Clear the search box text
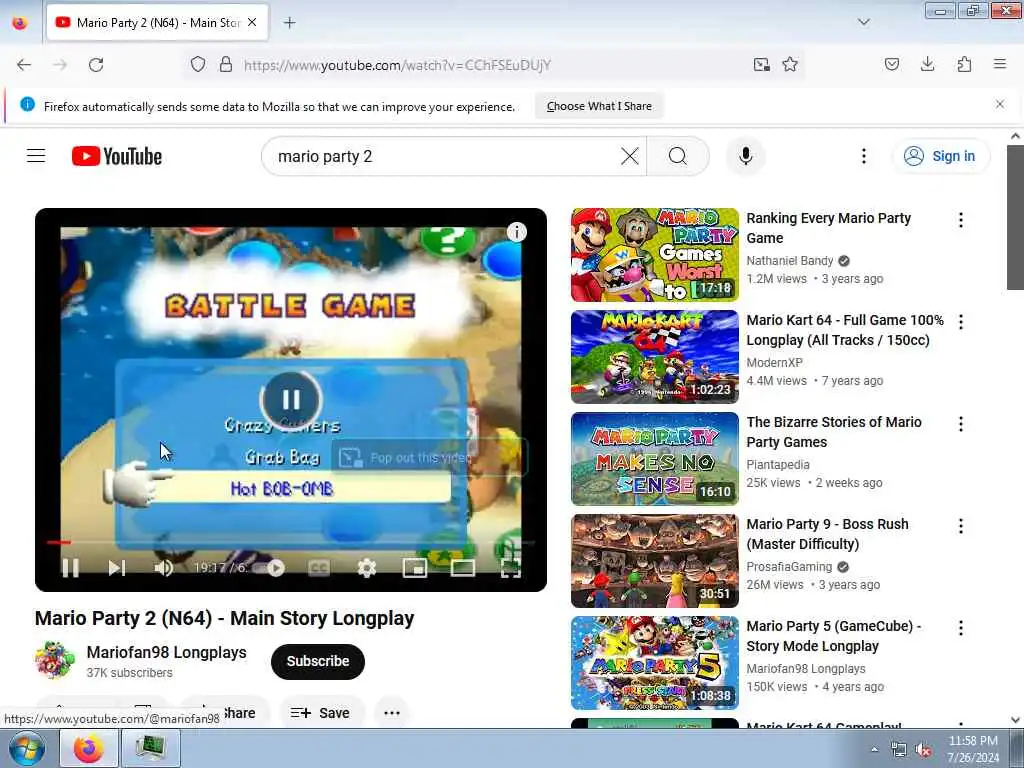This screenshot has width=1024, height=768. point(630,156)
